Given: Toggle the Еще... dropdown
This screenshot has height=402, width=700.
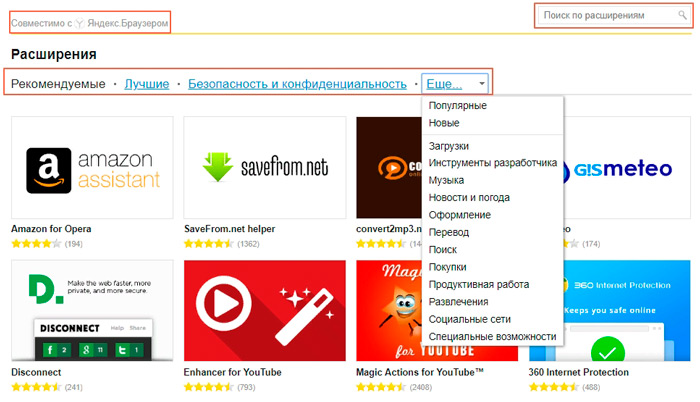Looking at the screenshot, I should (x=455, y=84).
